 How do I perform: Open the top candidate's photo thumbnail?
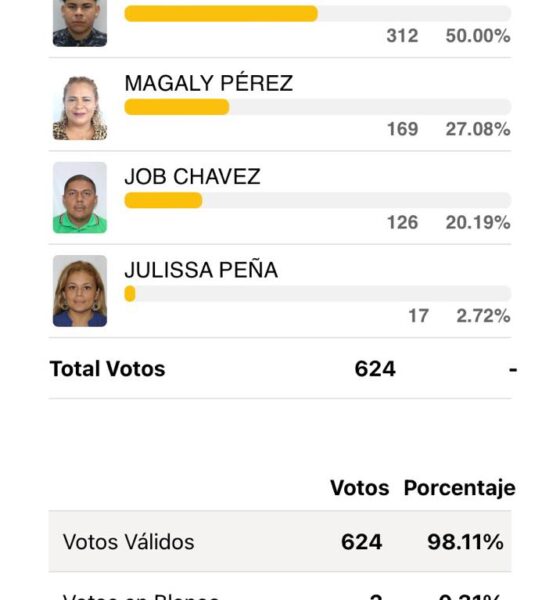tap(80, 23)
